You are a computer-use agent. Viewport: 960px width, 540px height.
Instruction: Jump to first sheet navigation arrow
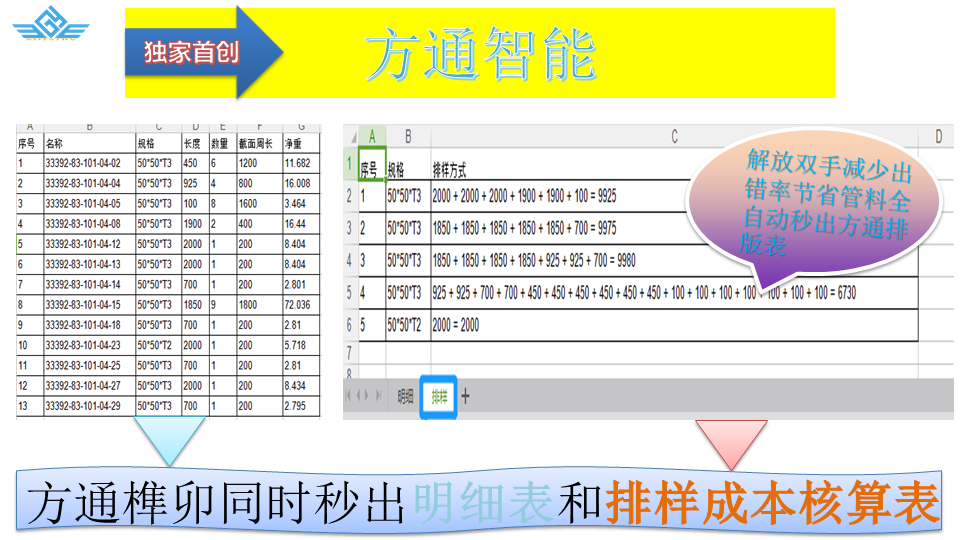pos(349,396)
